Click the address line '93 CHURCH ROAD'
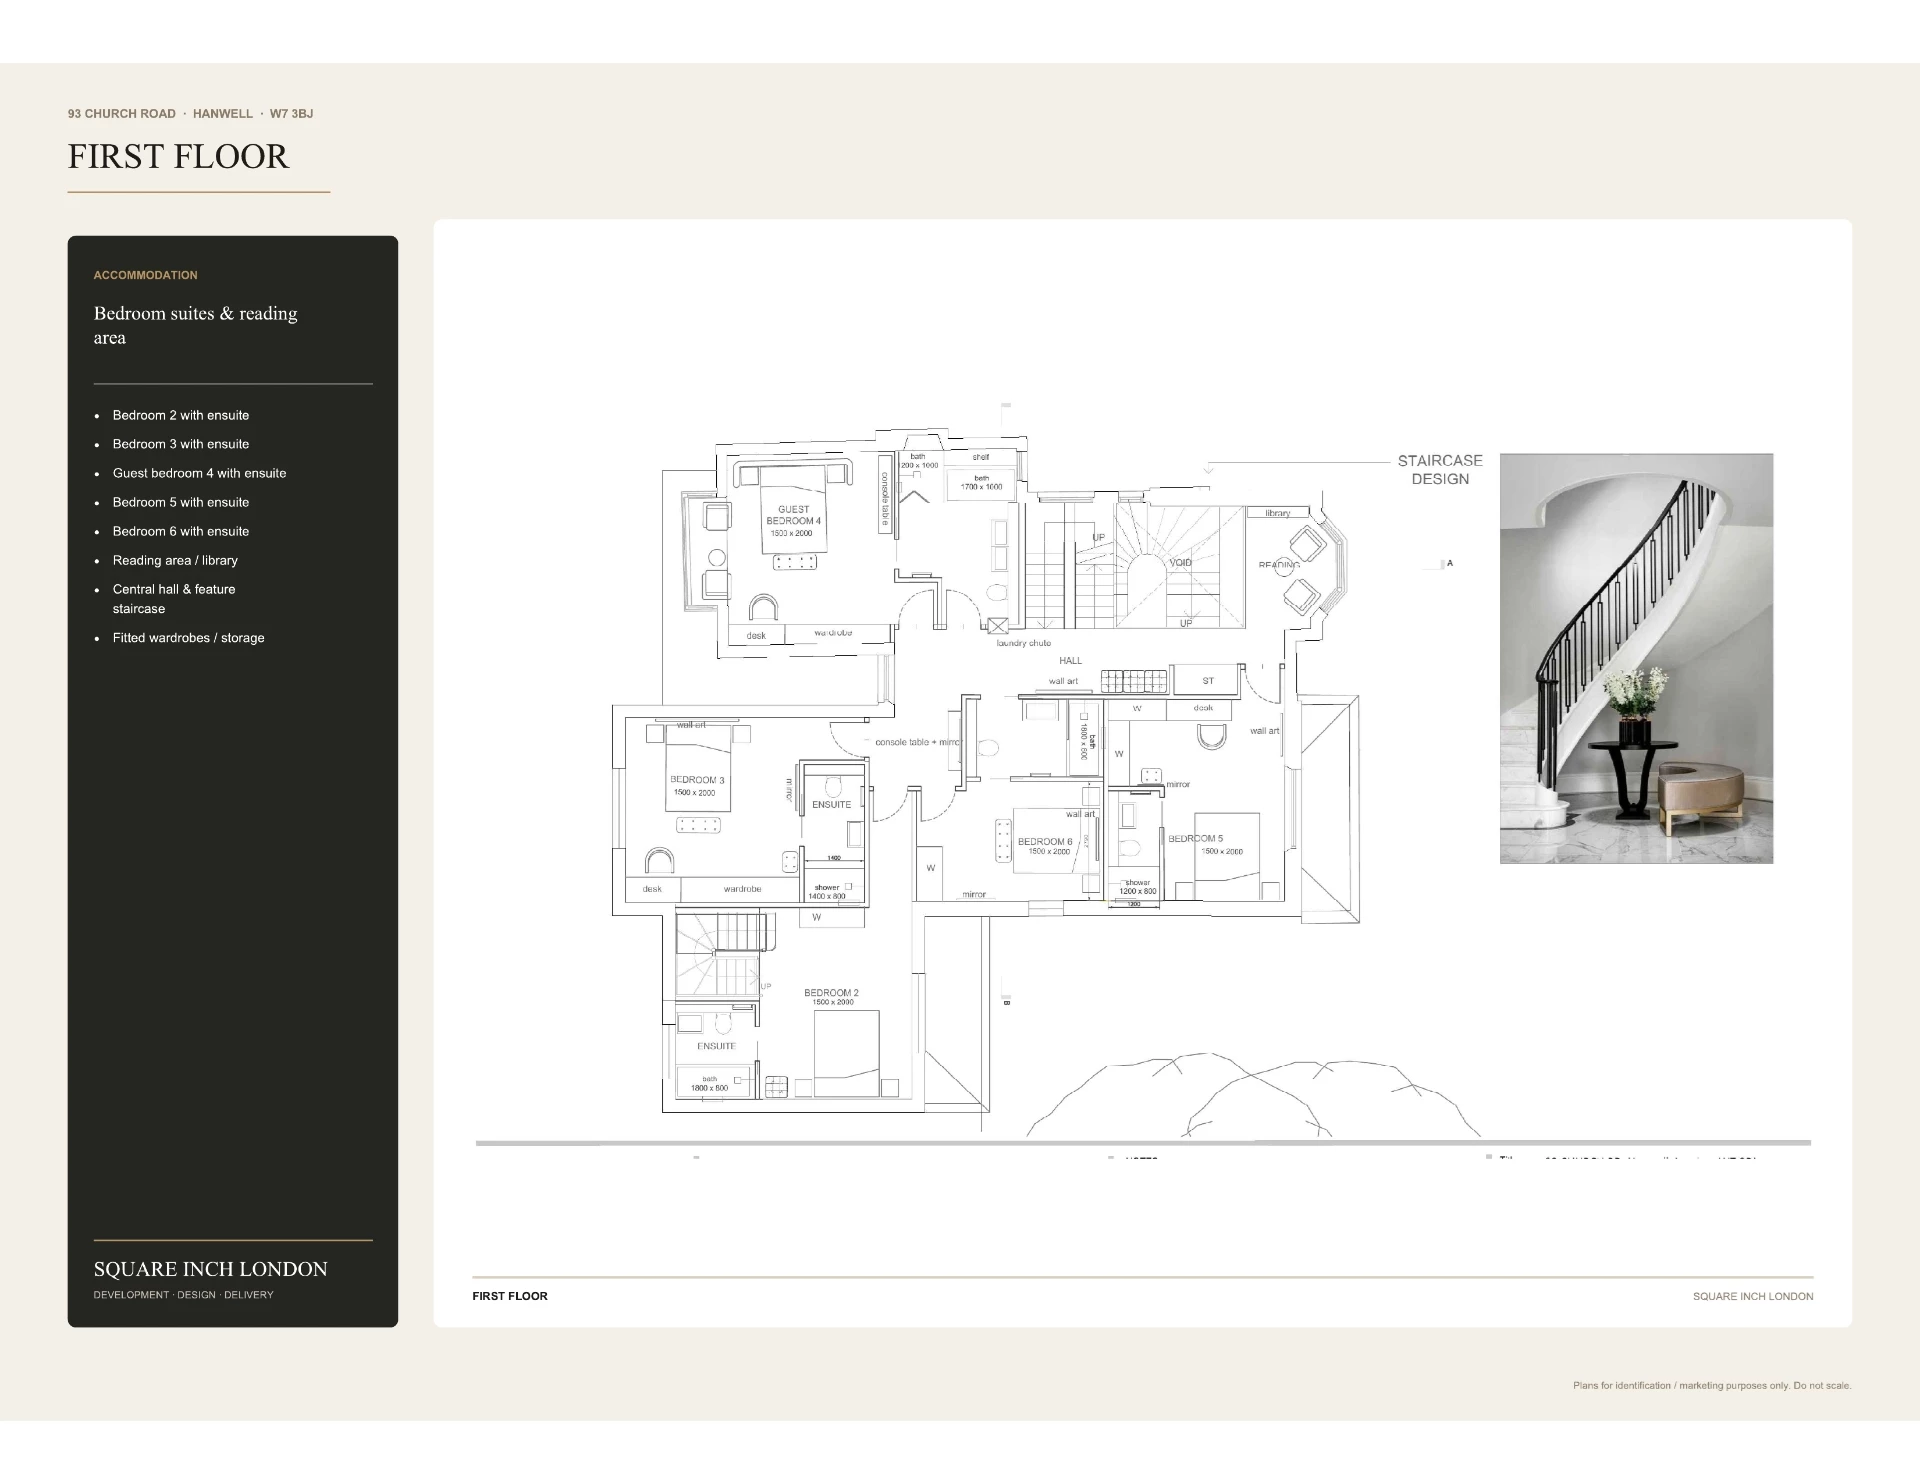The width and height of the screenshot is (1920, 1484). [122, 114]
